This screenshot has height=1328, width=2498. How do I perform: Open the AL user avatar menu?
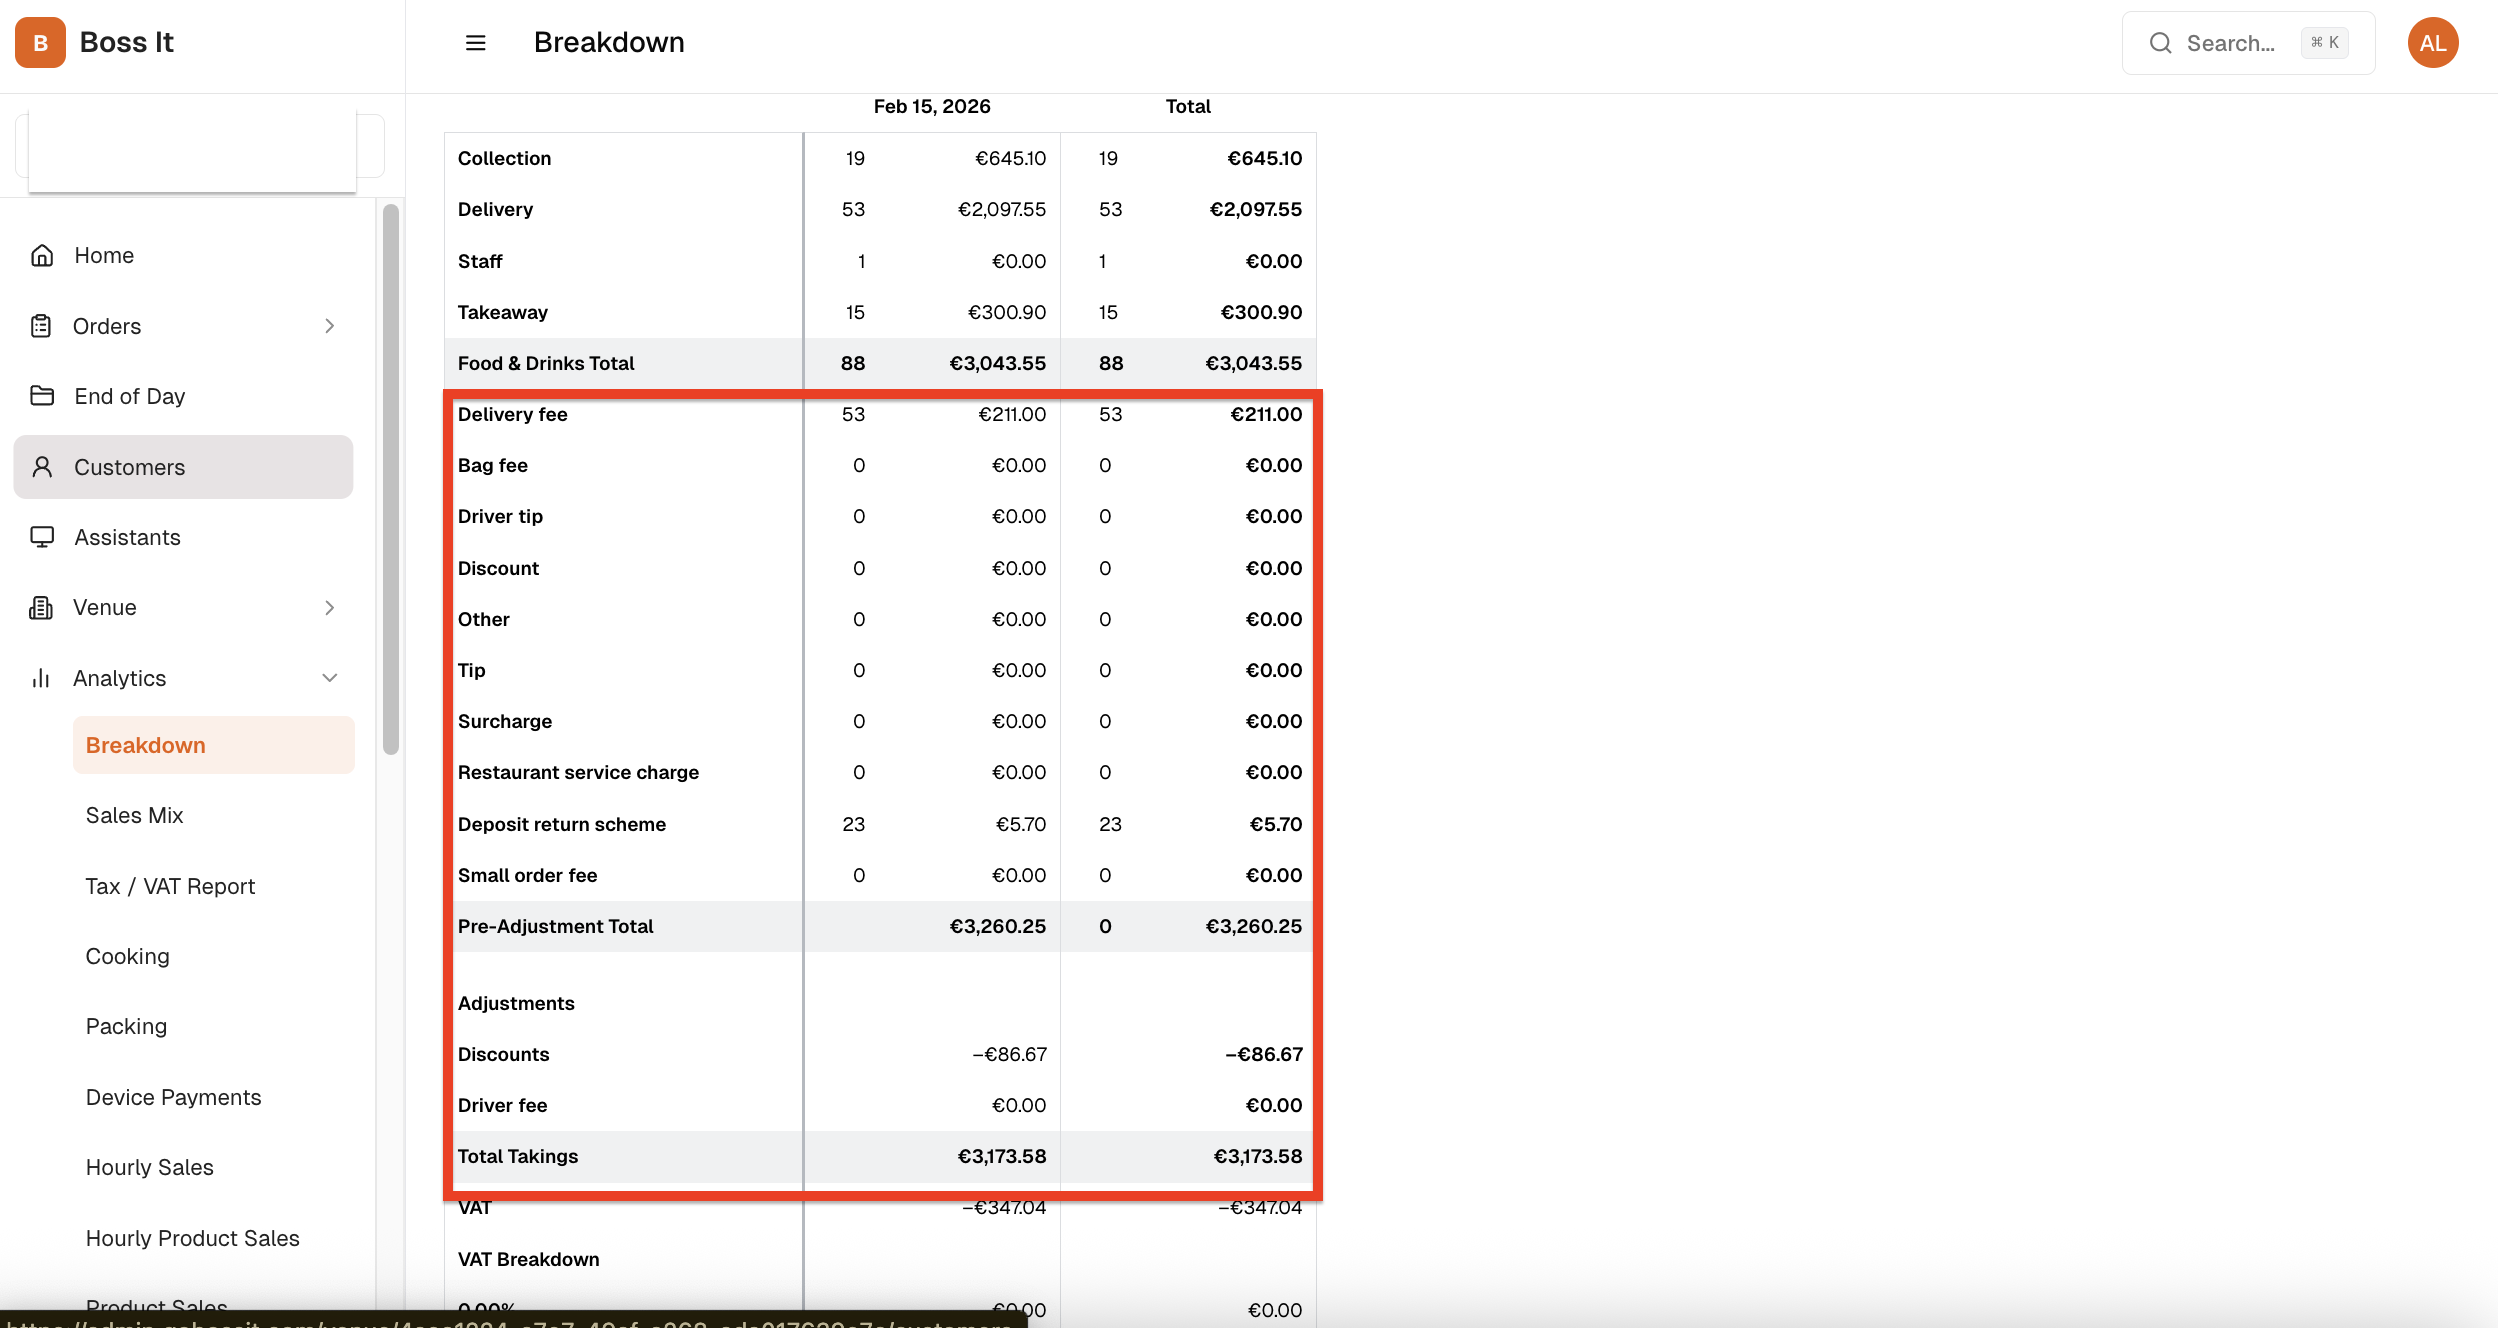[x=2432, y=43]
